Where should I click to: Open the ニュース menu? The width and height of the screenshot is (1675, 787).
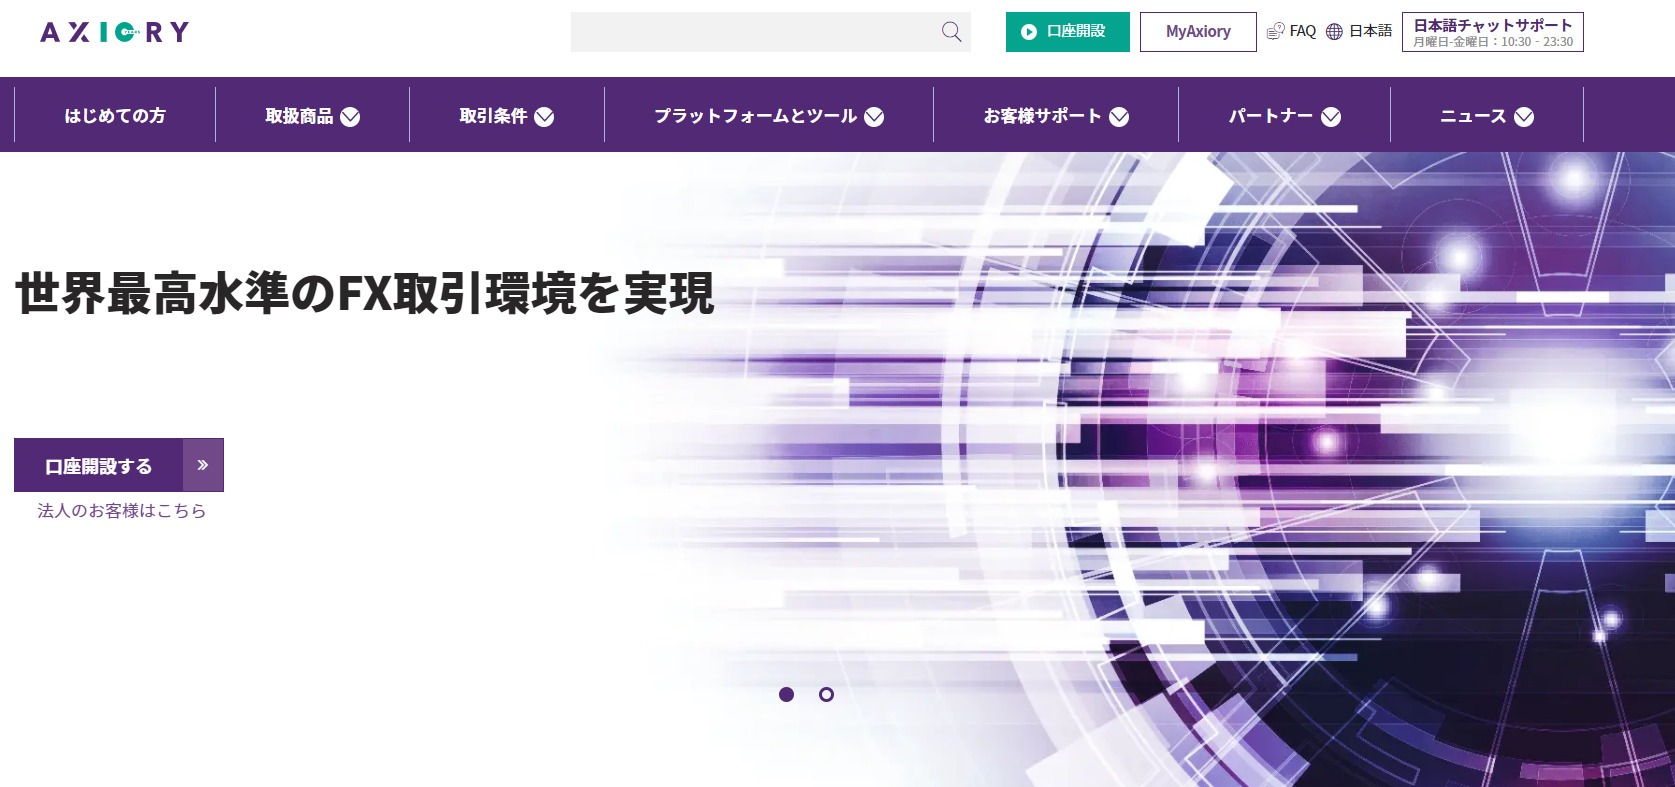click(x=1473, y=116)
